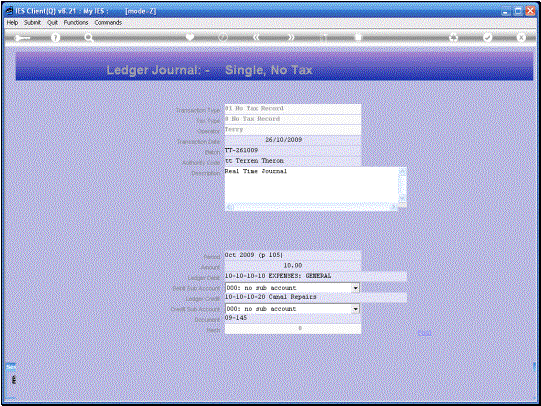The image size is (541, 406).
Task: Expand the Credit Sub Account dropdown
Action: click(355, 309)
